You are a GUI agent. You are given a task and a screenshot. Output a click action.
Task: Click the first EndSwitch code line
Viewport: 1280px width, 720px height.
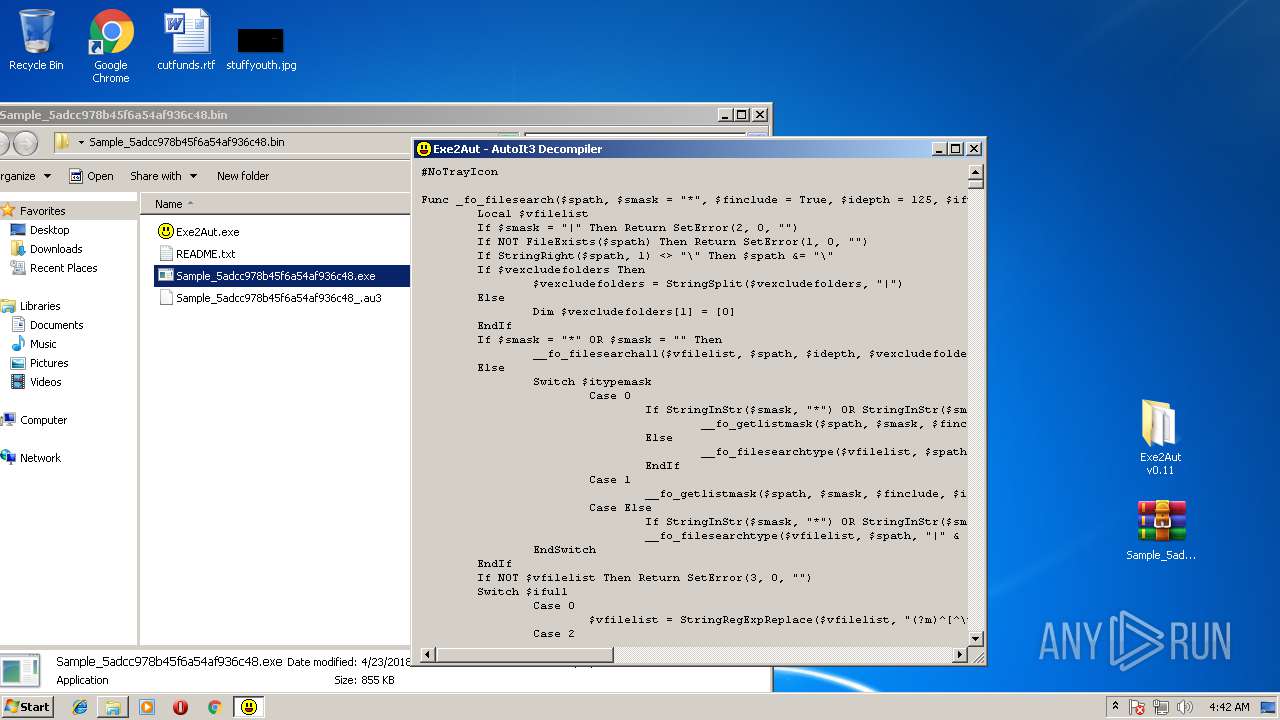565,550
